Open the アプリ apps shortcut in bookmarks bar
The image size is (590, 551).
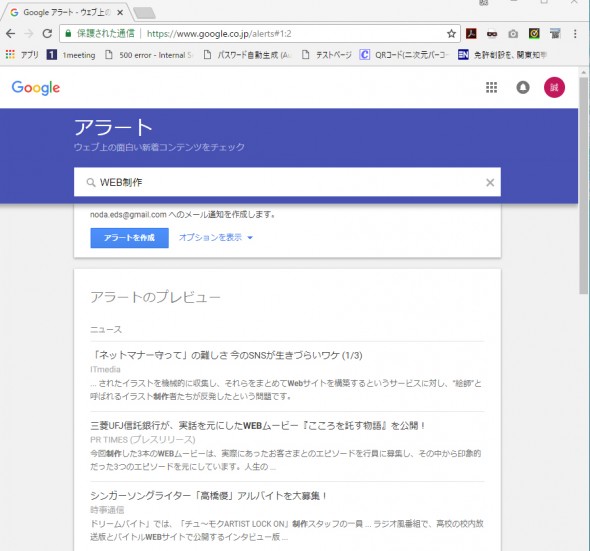pos(22,55)
